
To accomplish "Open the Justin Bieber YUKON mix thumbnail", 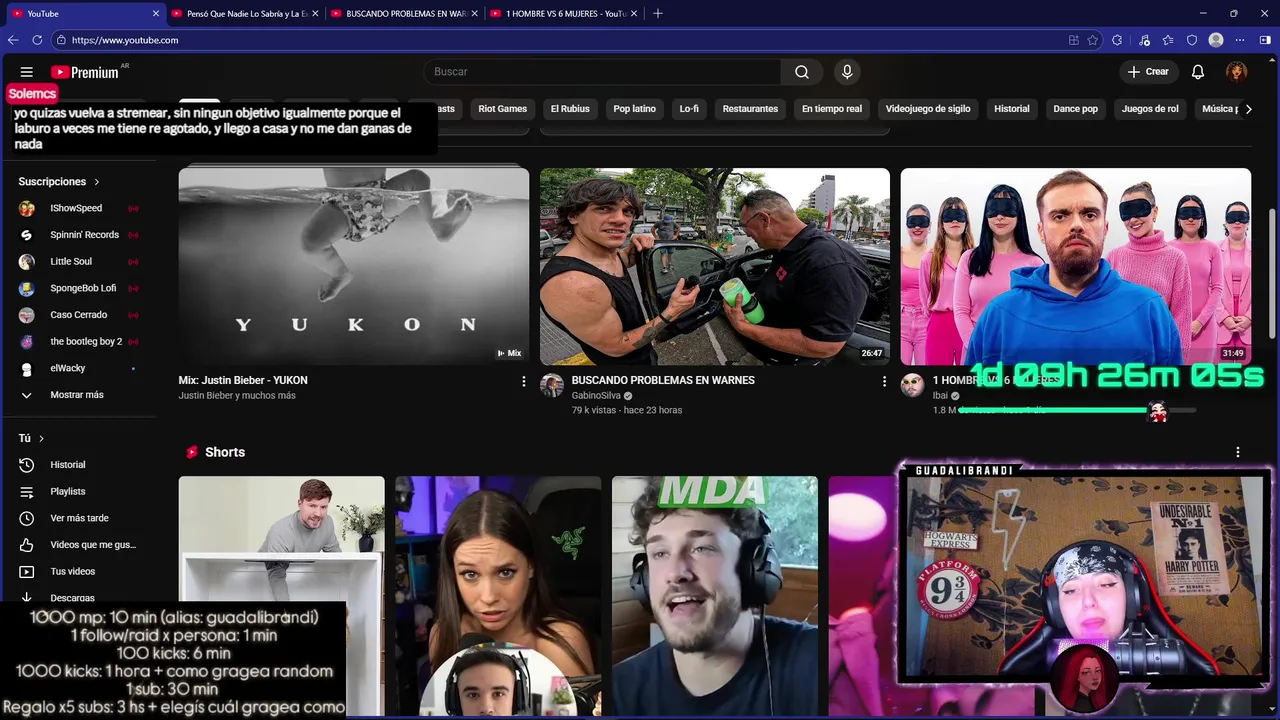I will [x=354, y=266].
